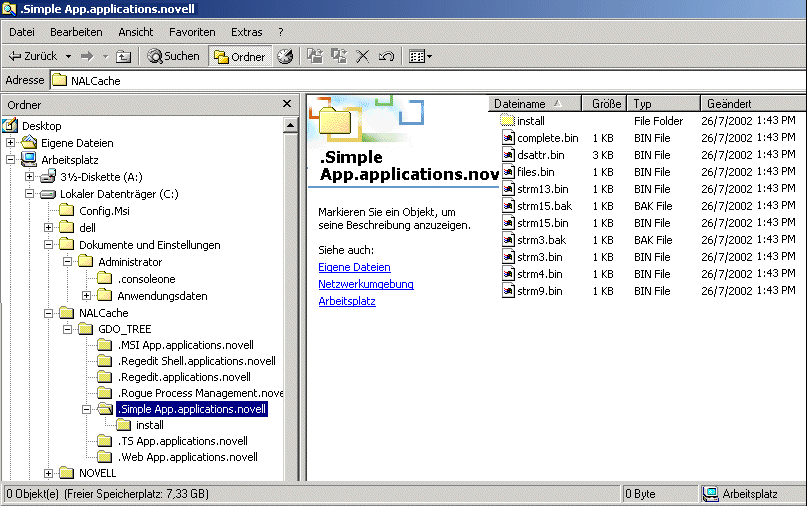Viewport: 807px width, 506px height.
Task: Sort files by the Größe column header
Action: (x=606, y=103)
